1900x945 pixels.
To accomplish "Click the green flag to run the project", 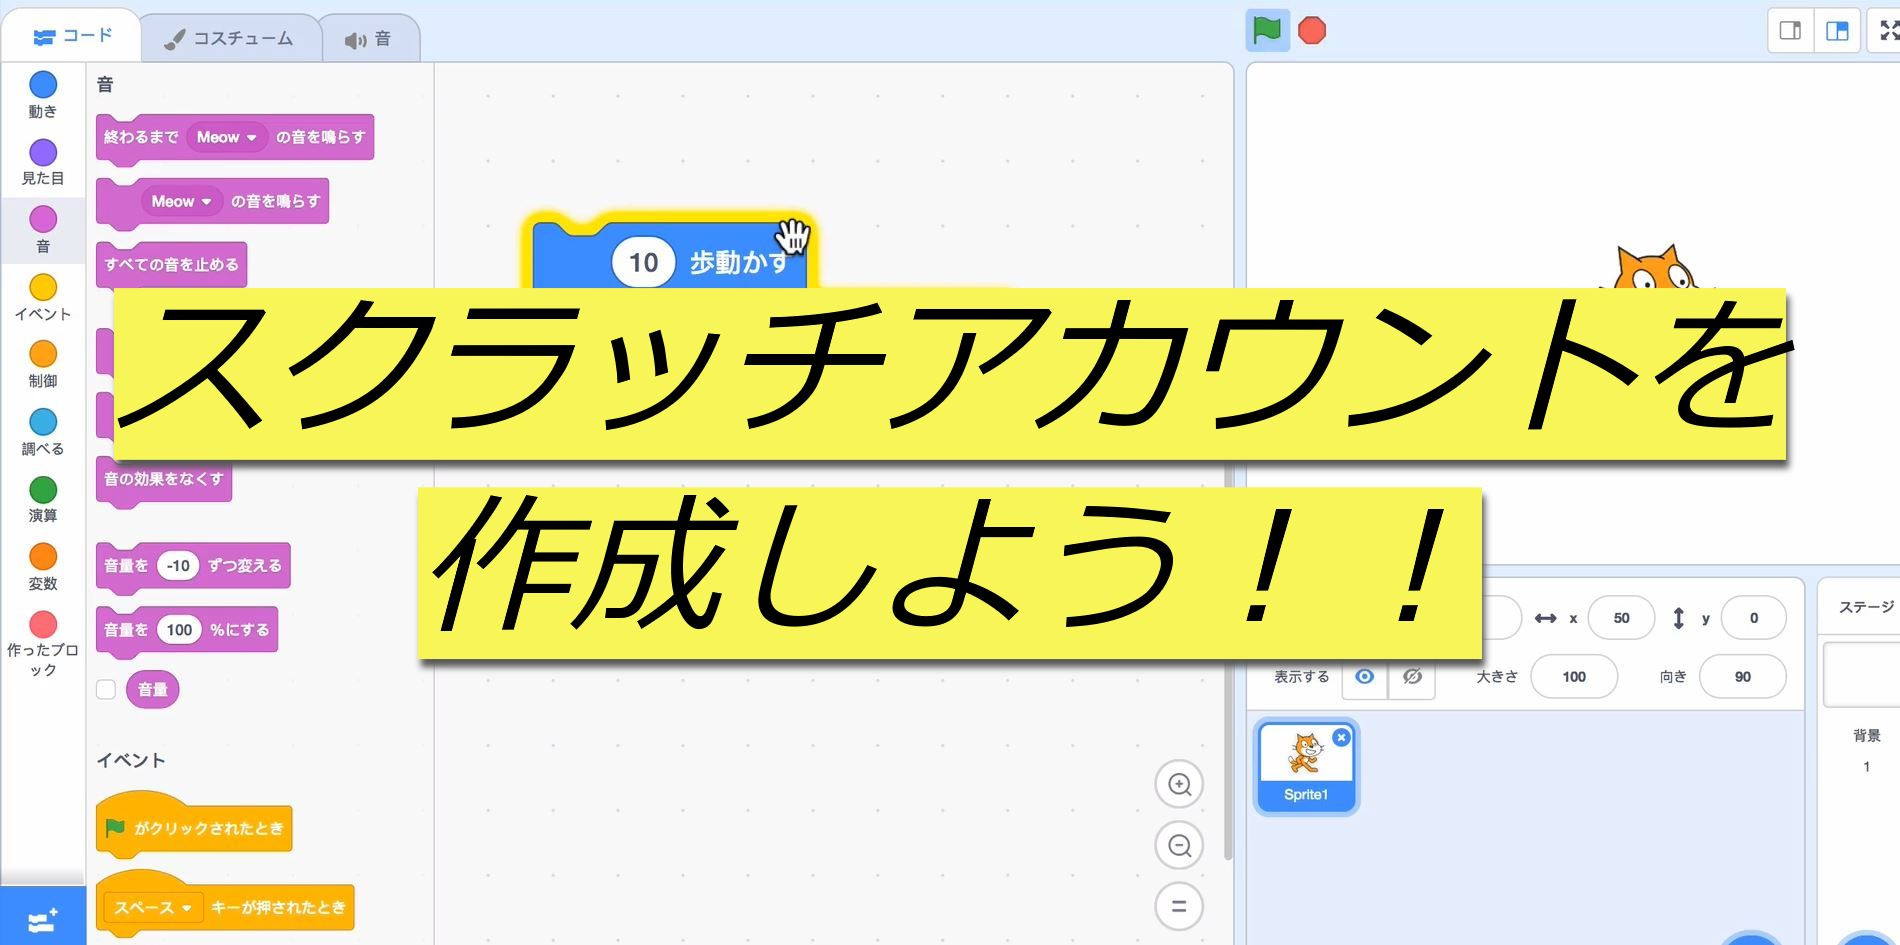I will click(x=1266, y=30).
